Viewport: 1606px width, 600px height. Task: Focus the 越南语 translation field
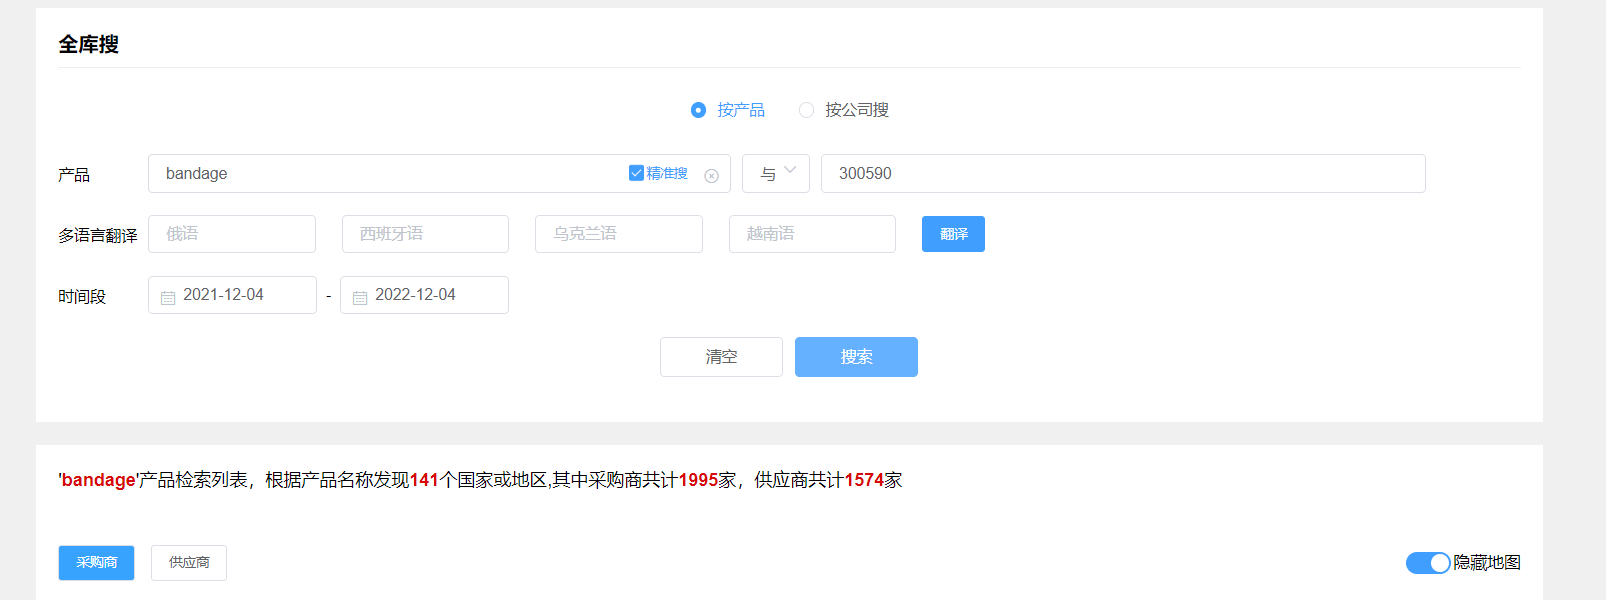click(812, 234)
